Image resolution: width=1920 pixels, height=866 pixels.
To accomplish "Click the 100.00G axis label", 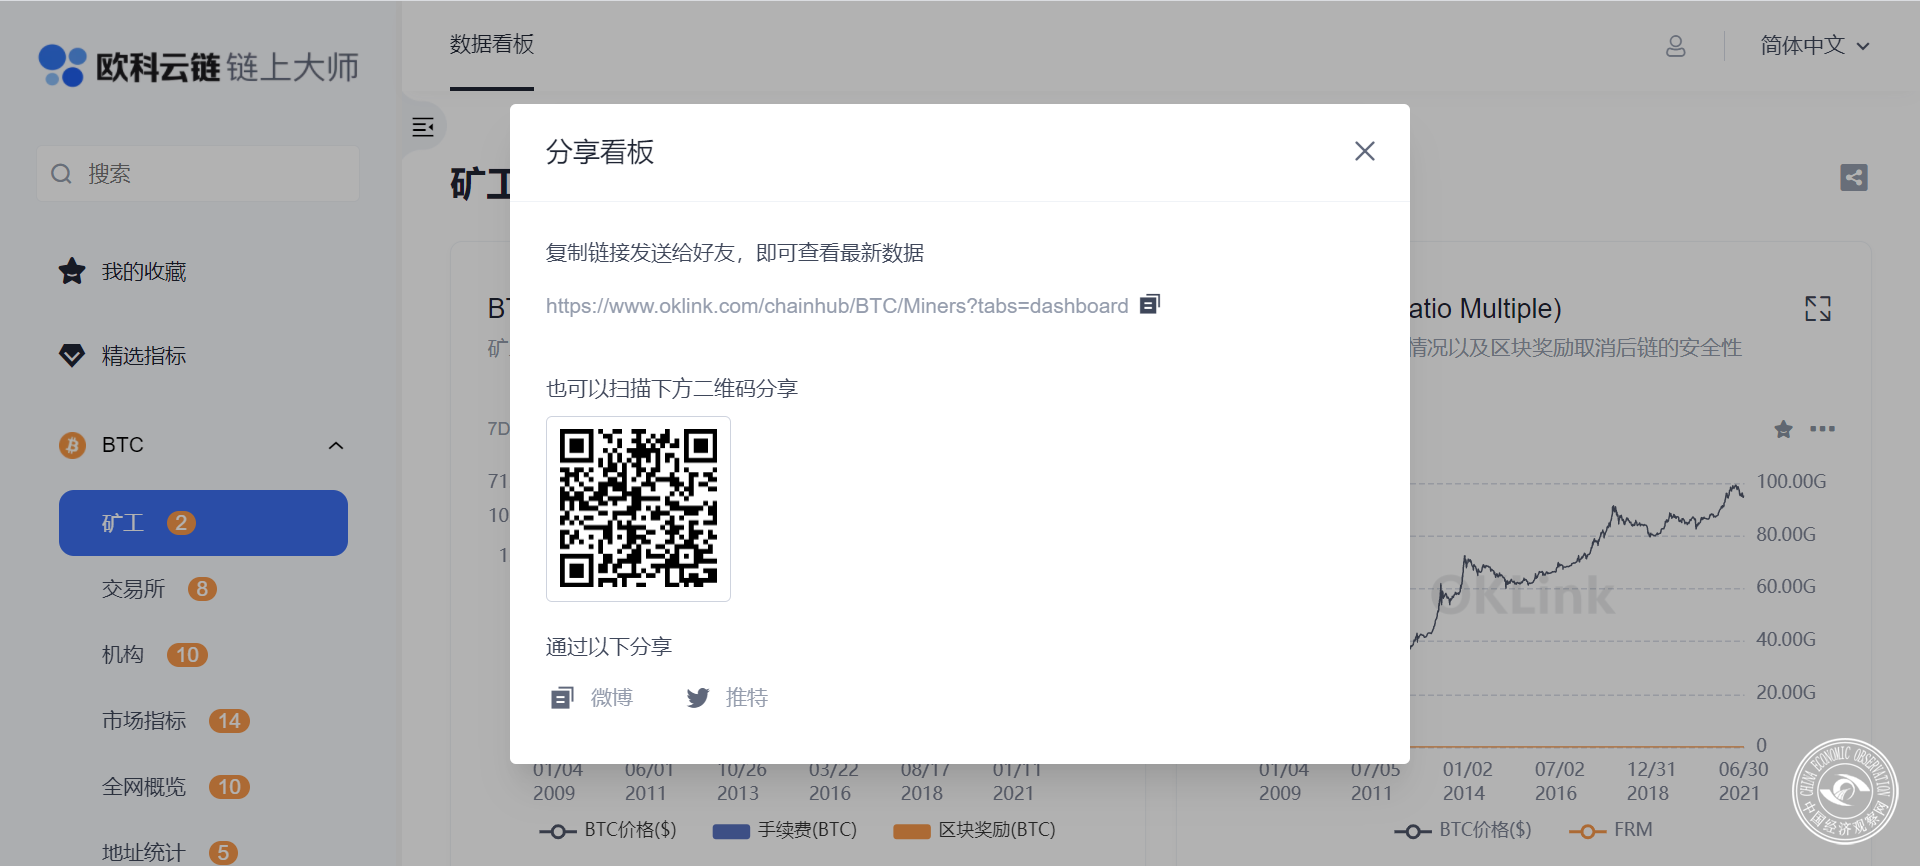I will pyautogui.click(x=1791, y=482).
